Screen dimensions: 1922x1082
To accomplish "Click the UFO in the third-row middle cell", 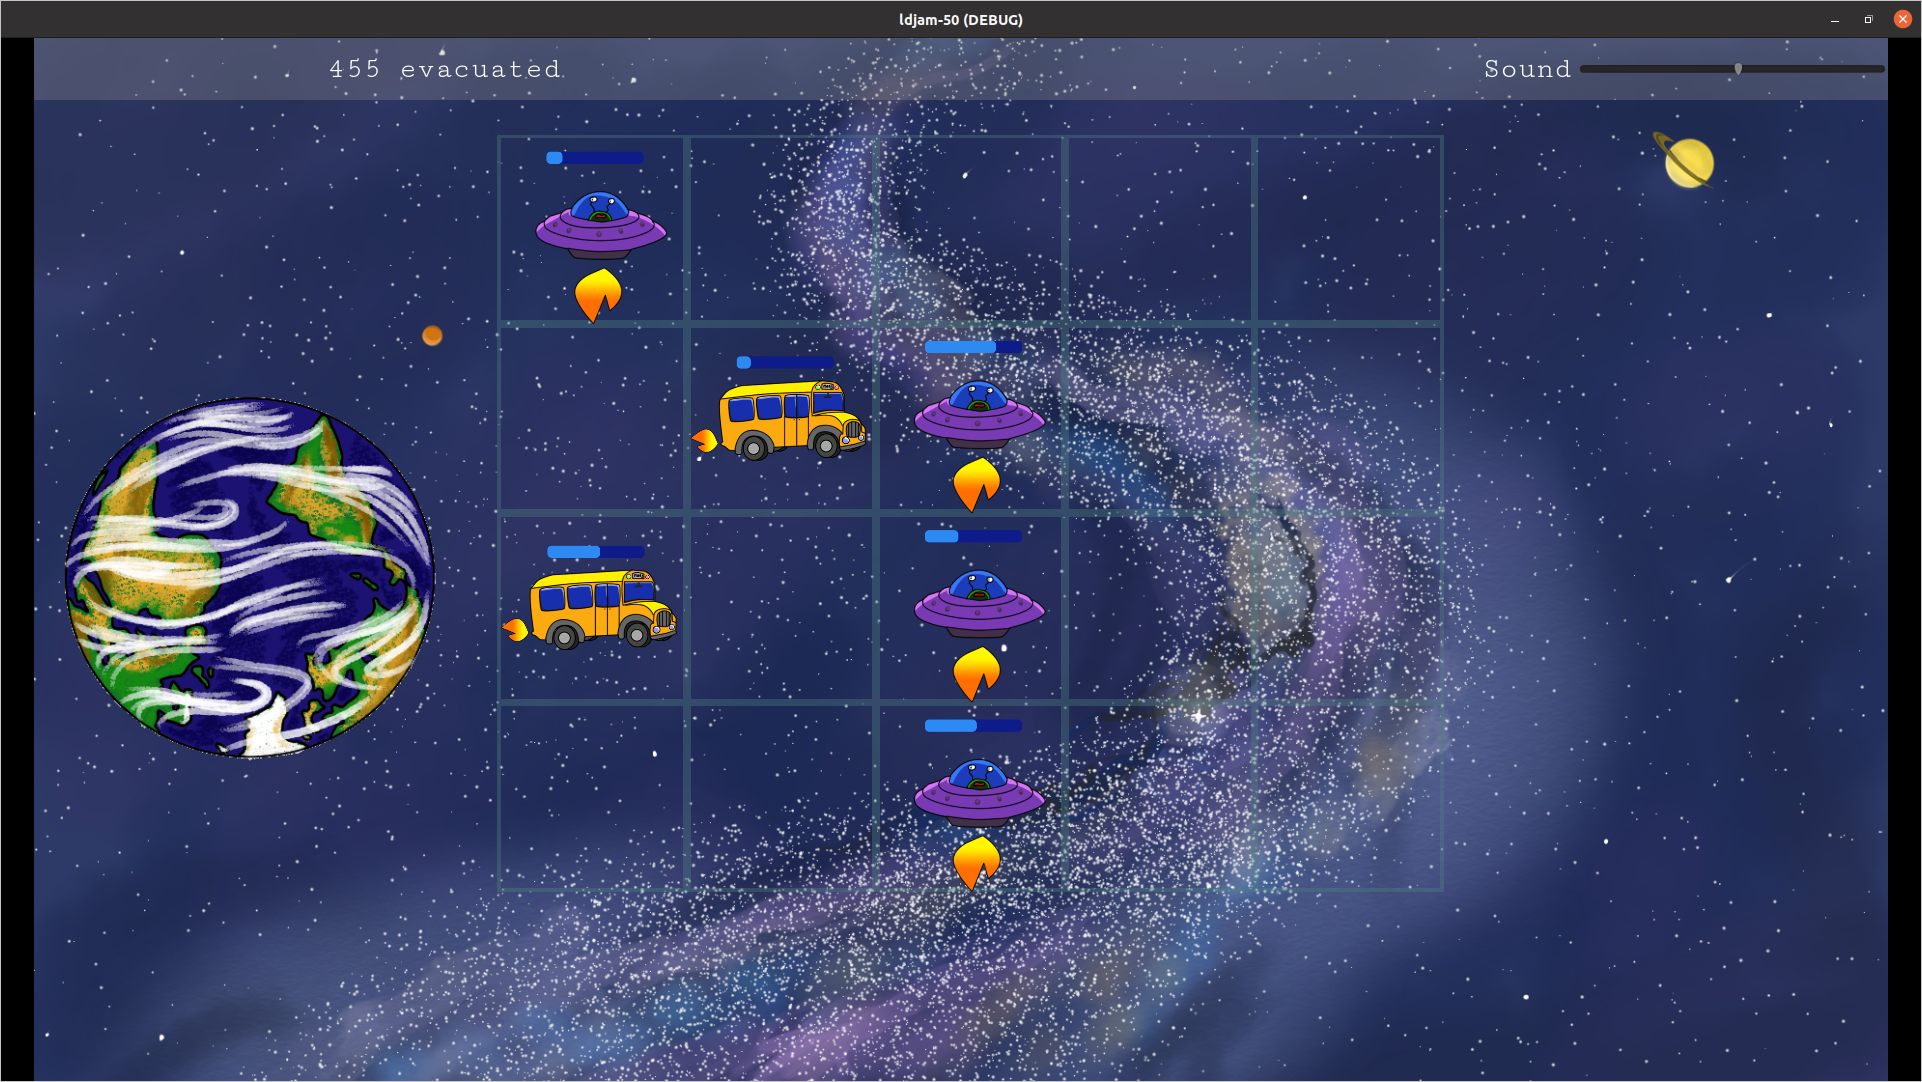I will coord(979,603).
